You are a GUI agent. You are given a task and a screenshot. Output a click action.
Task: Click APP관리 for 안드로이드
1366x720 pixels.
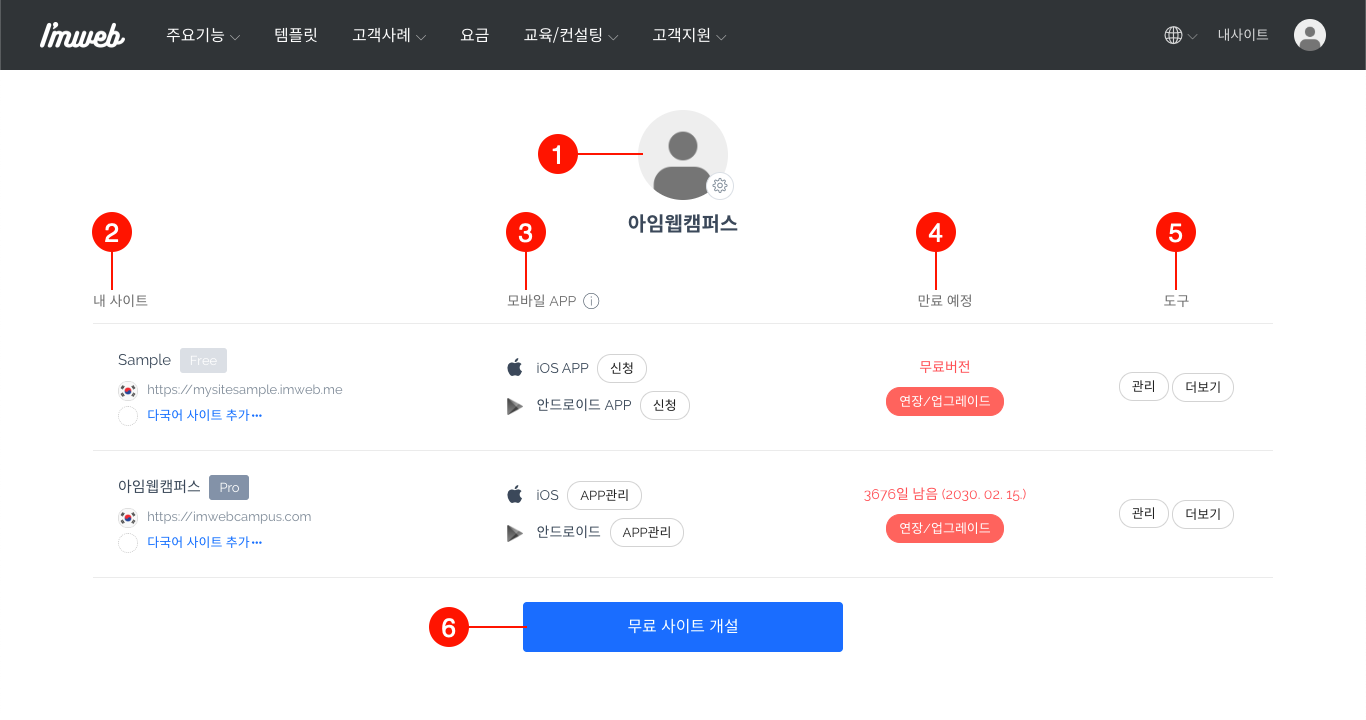coord(647,532)
